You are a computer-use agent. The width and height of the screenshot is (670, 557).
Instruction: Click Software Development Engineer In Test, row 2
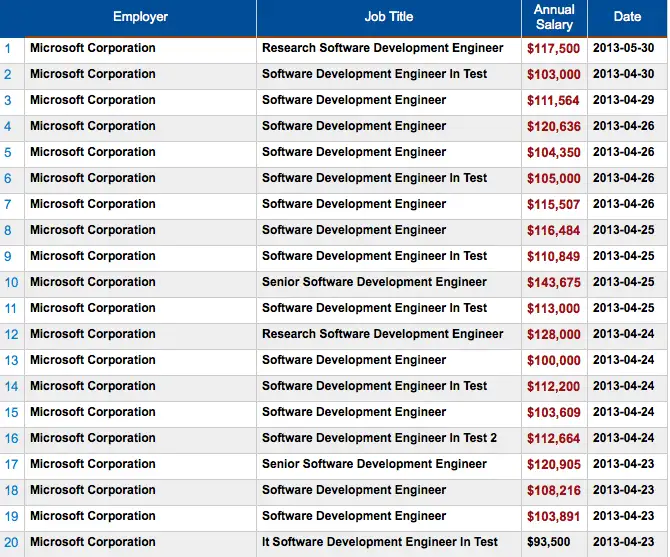(x=374, y=74)
